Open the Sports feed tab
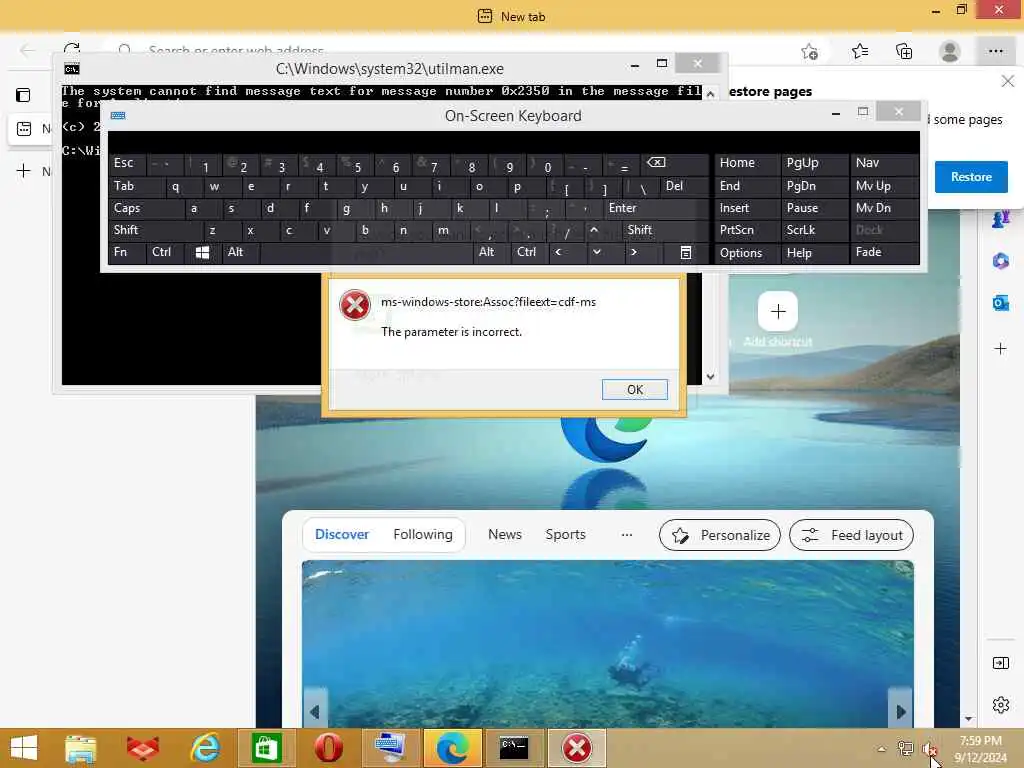This screenshot has height=768, width=1024. click(x=565, y=534)
